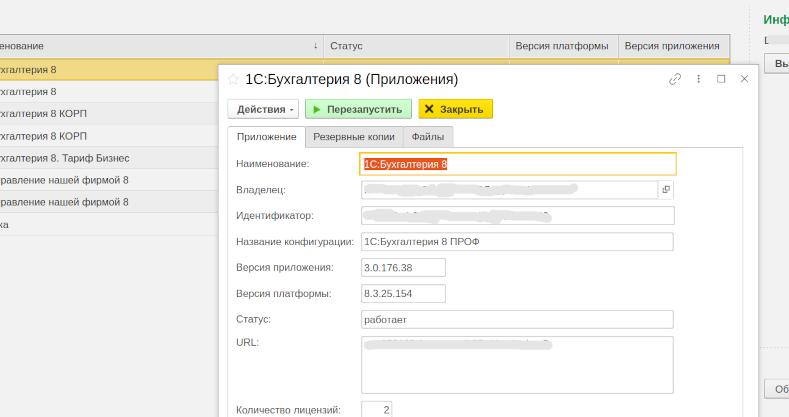Screen dimensions: 789x417
Task: Select the second хгалтерия 8 row below the highlighted one
Action: tap(109, 92)
